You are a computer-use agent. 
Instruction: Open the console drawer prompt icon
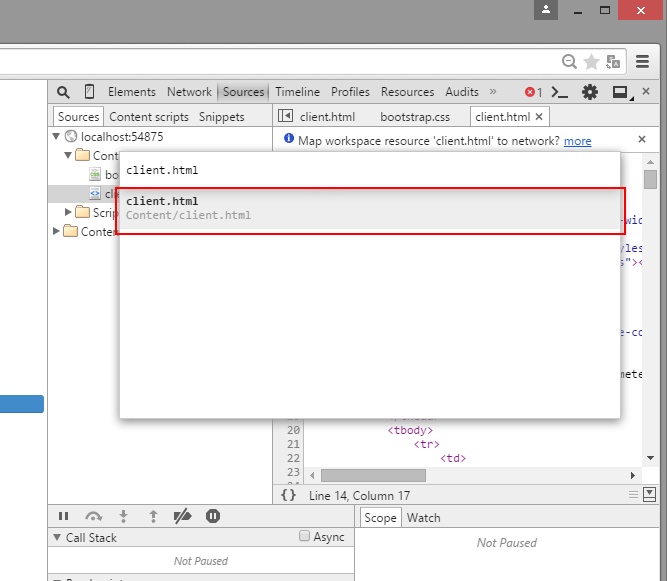[559, 92]
